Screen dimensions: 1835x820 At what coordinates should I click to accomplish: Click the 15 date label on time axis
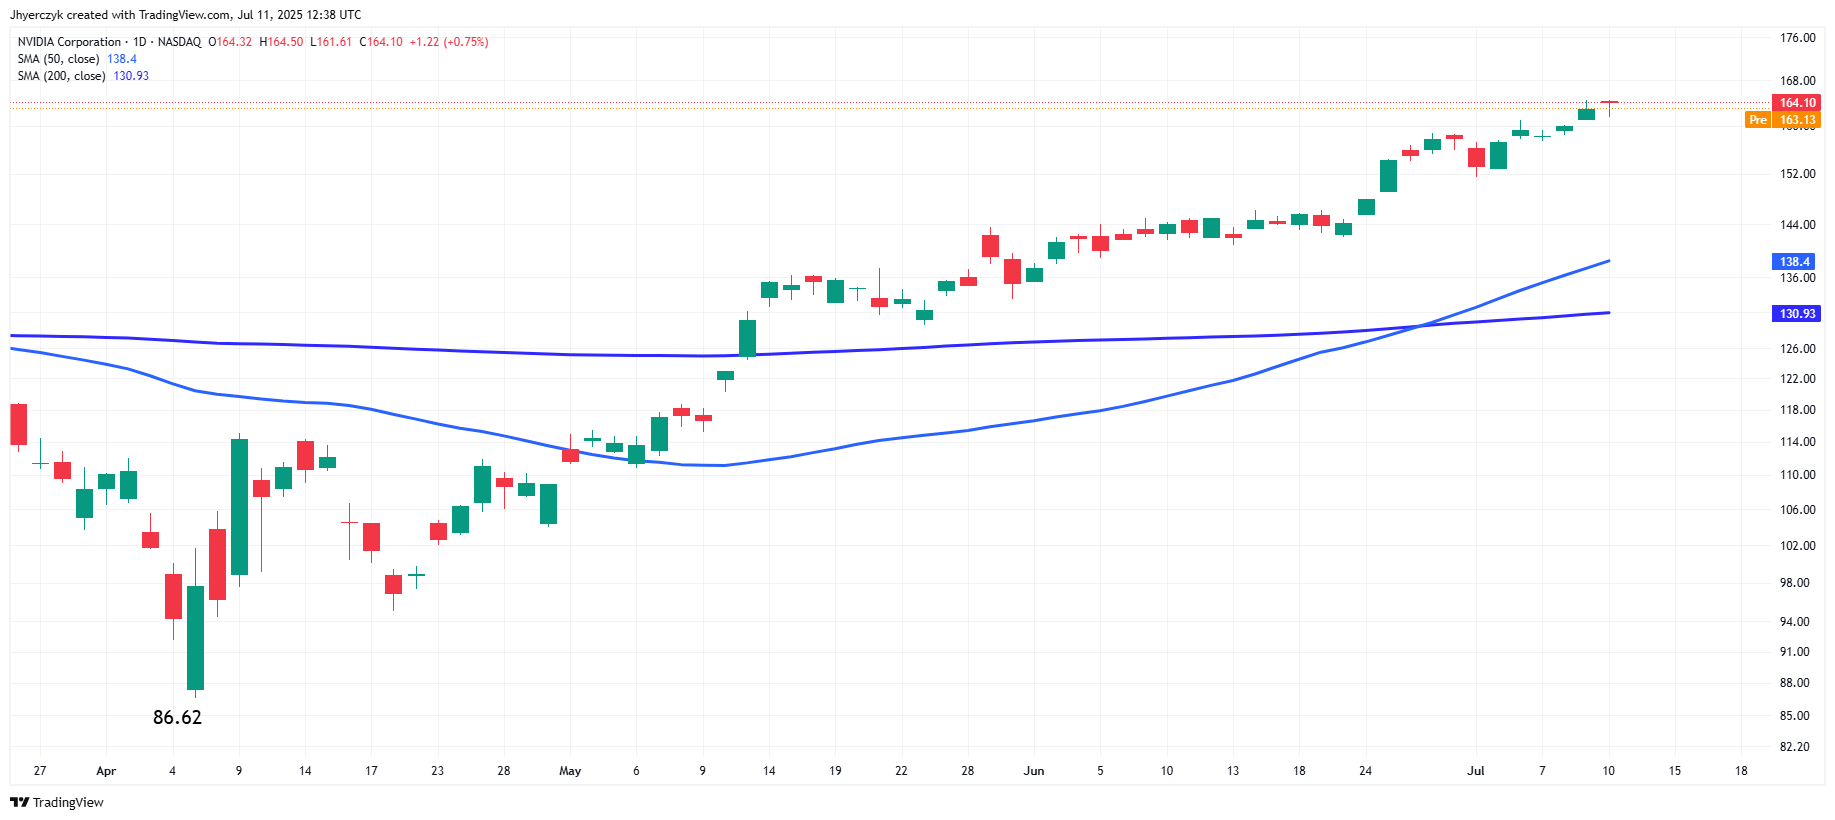tap(1675, 771)
